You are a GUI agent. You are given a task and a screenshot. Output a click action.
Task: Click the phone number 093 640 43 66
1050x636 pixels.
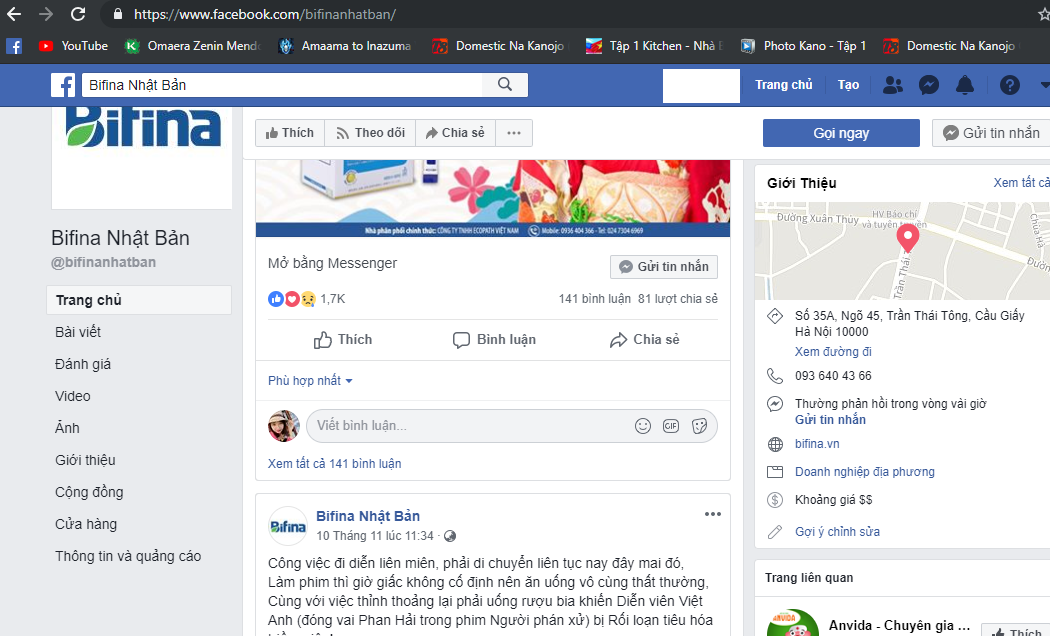[833, 376]
